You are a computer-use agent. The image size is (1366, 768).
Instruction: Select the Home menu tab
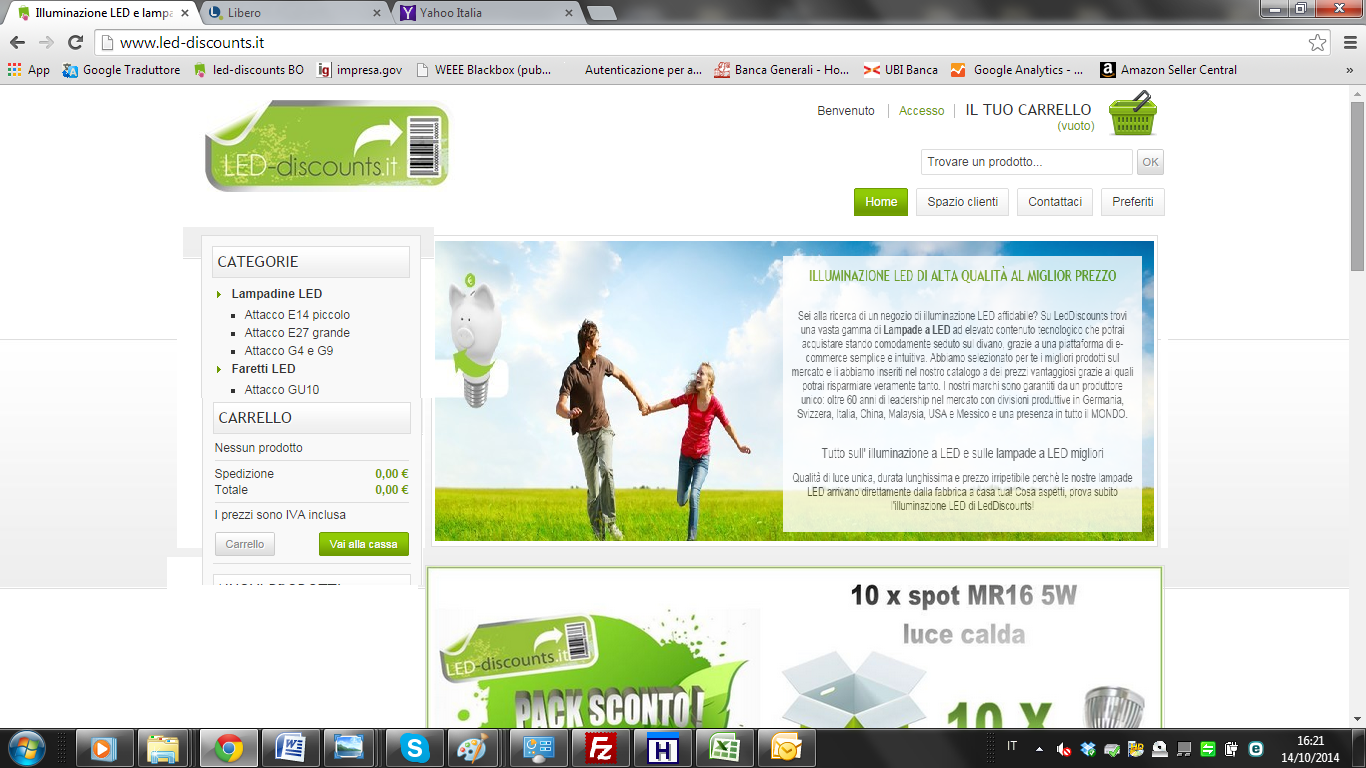click(881, 202)
